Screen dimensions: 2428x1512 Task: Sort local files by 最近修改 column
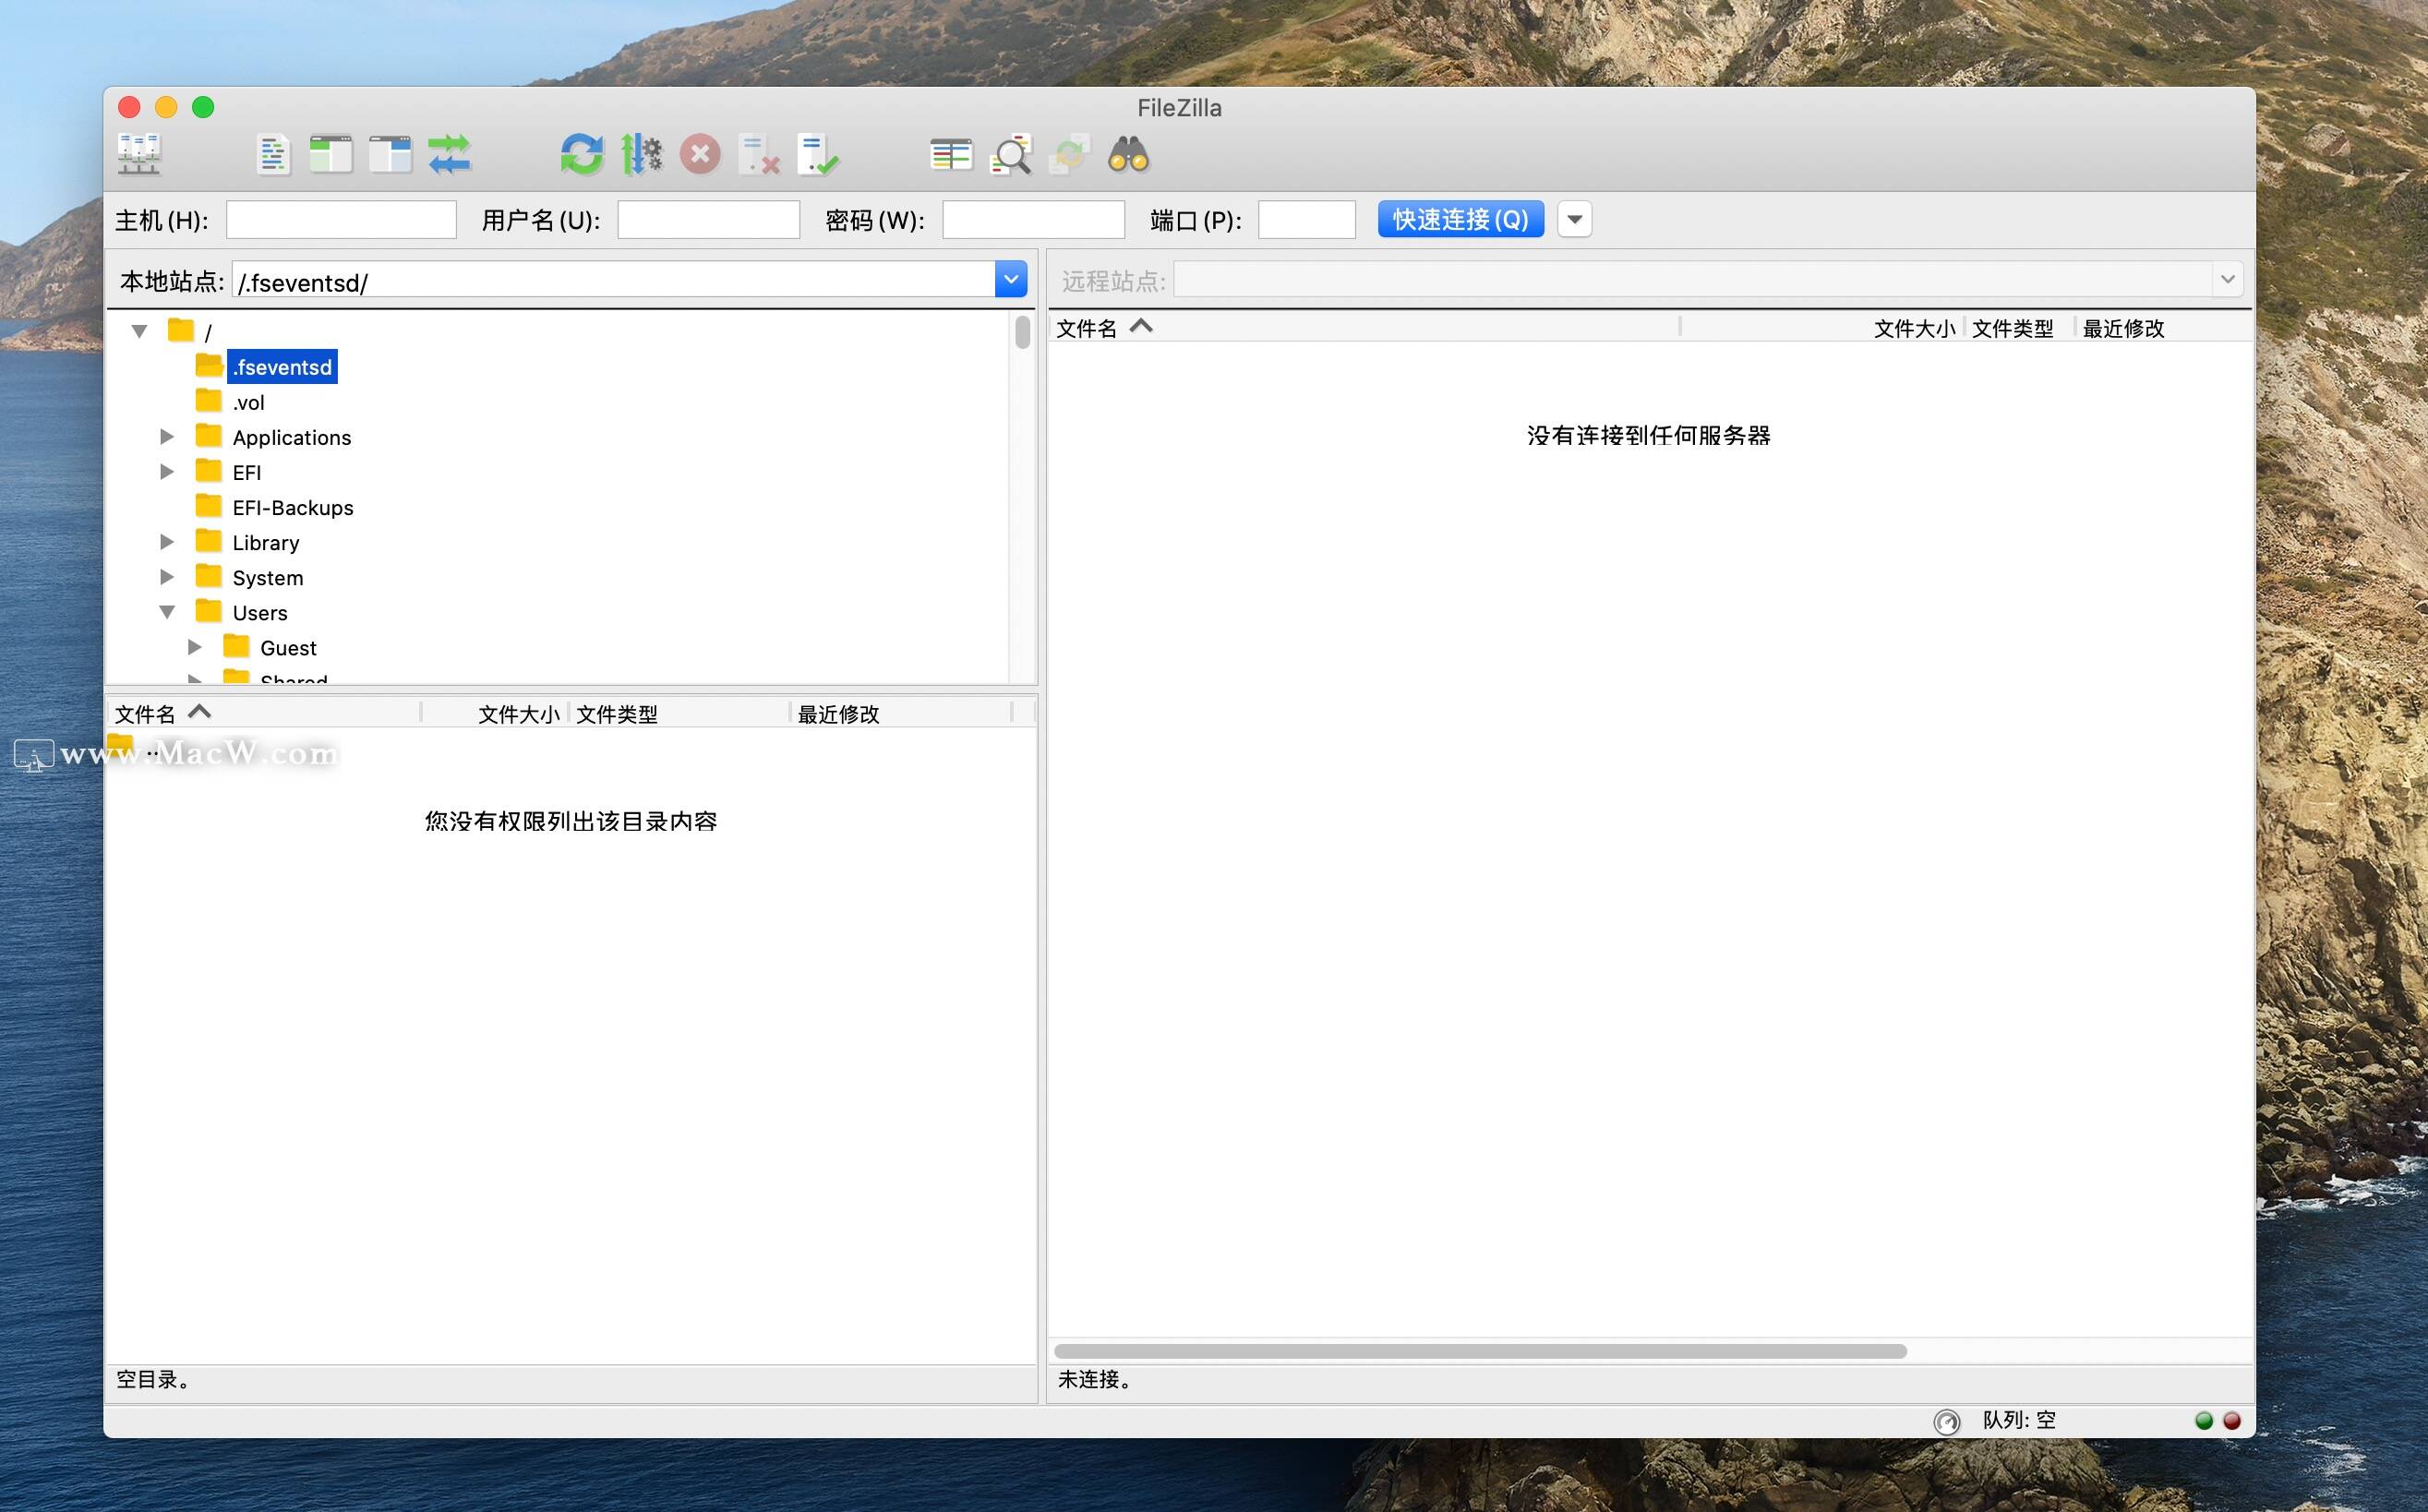coord(901,713)
